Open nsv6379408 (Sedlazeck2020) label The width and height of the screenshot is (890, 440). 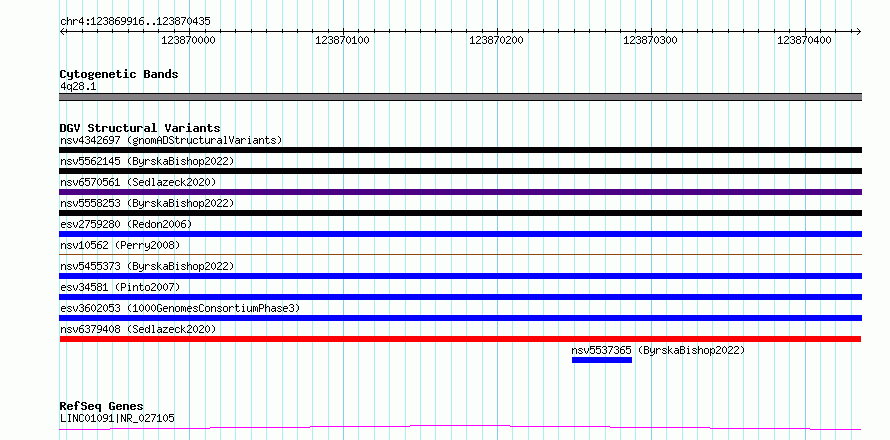(x=138, y=329)
